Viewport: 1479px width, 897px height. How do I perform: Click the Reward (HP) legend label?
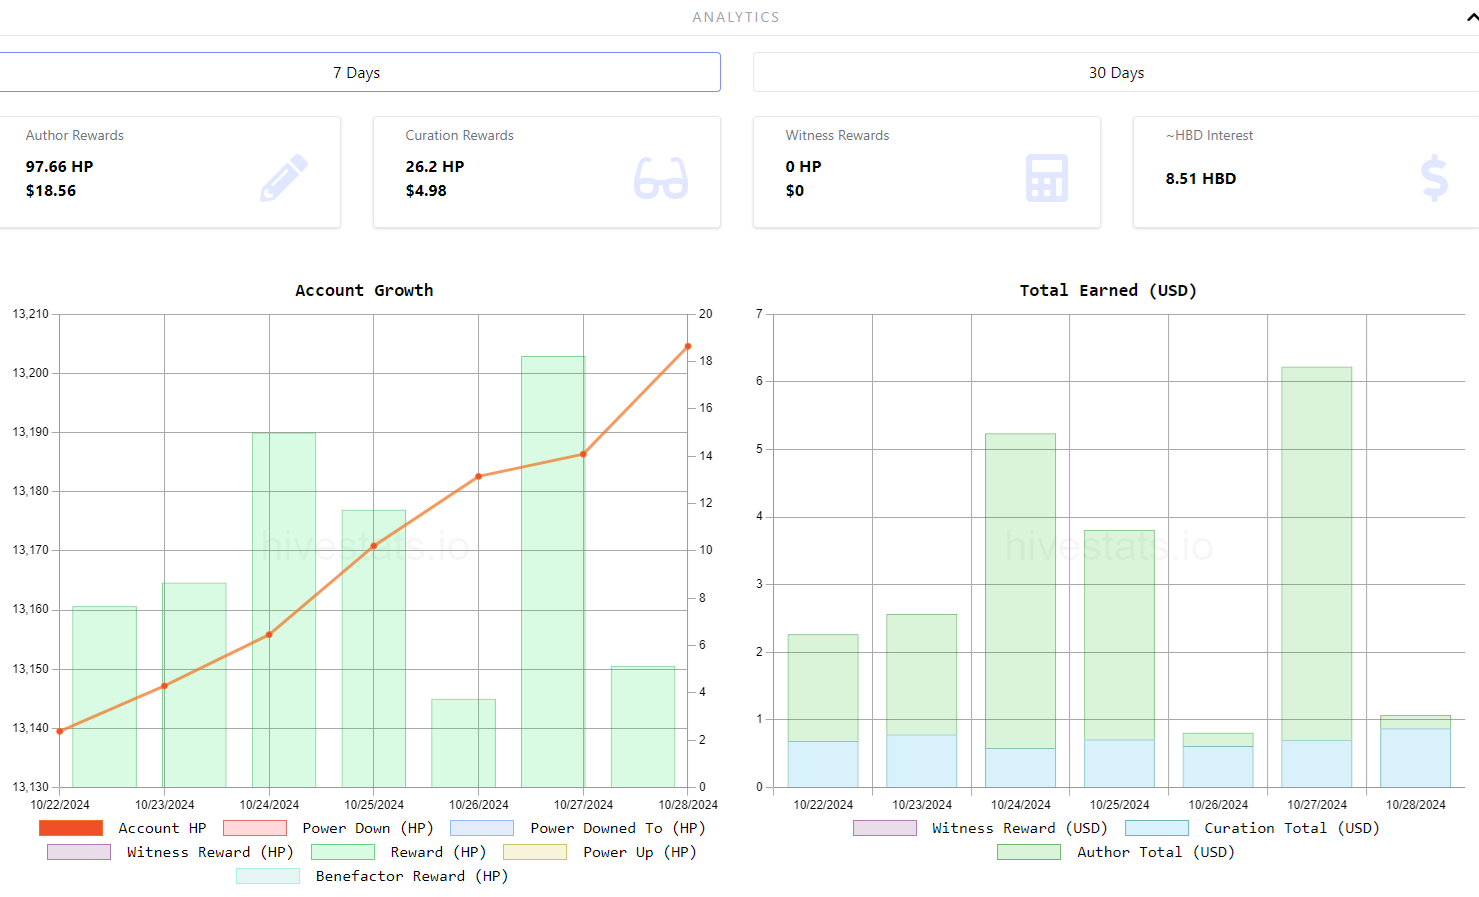pos(438,852)
